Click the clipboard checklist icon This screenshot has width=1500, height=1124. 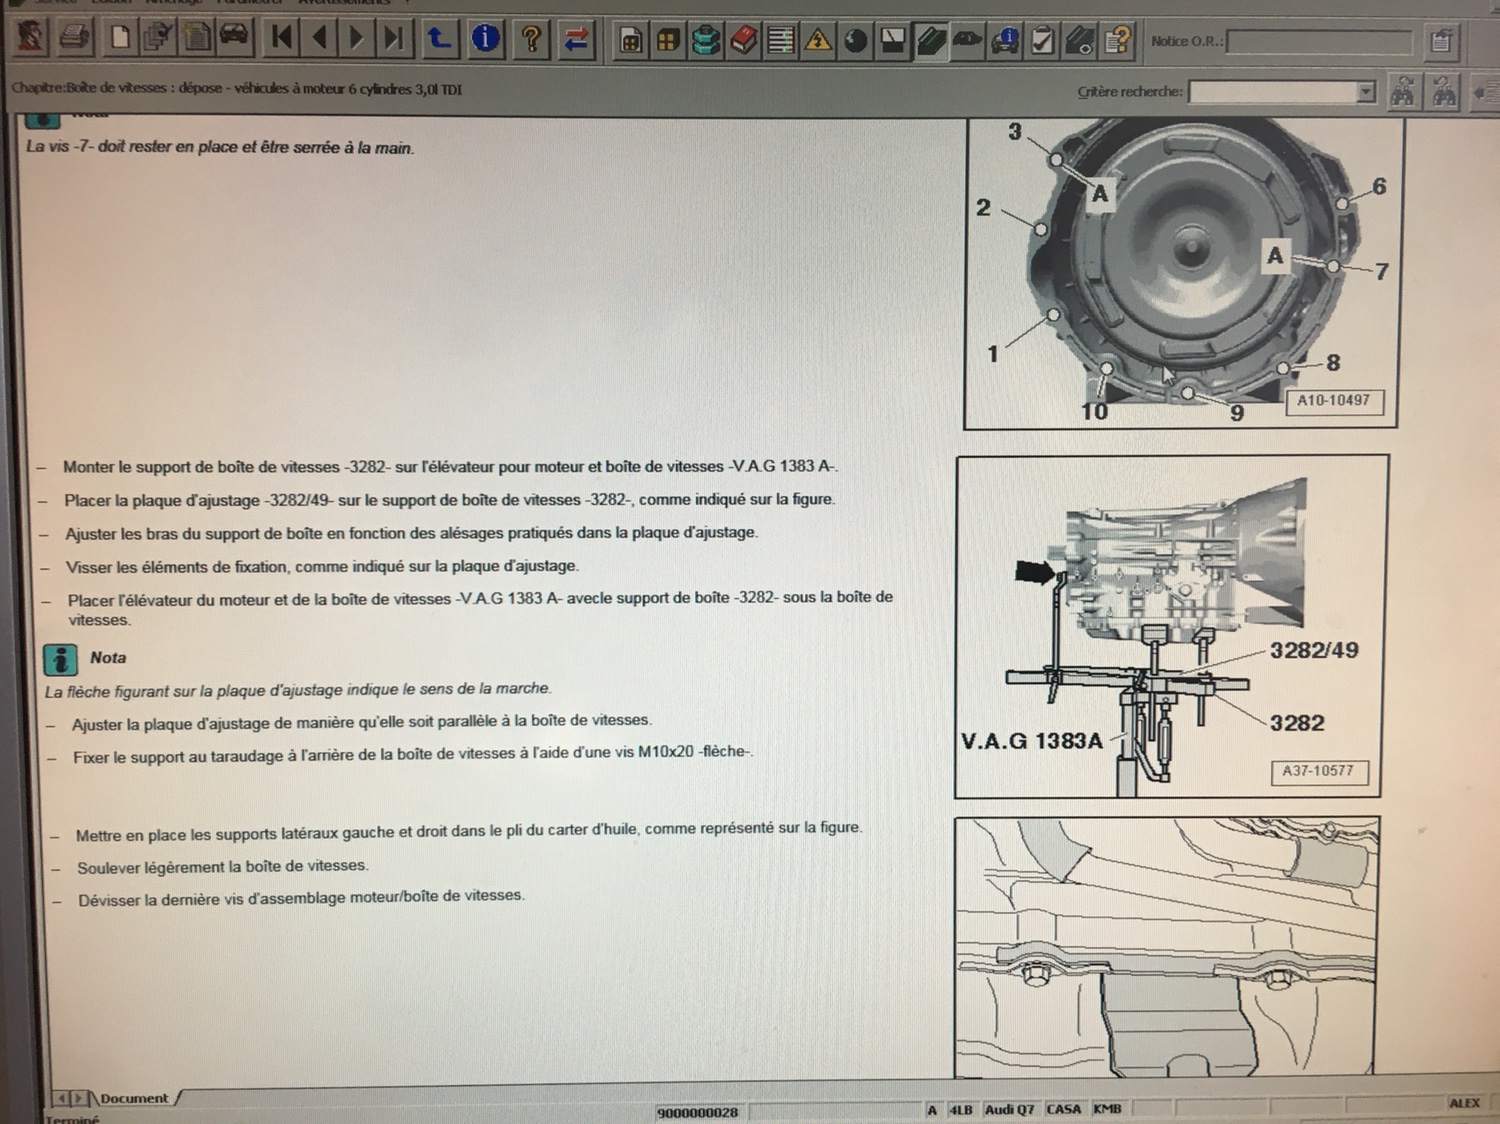click(1042, 41)
